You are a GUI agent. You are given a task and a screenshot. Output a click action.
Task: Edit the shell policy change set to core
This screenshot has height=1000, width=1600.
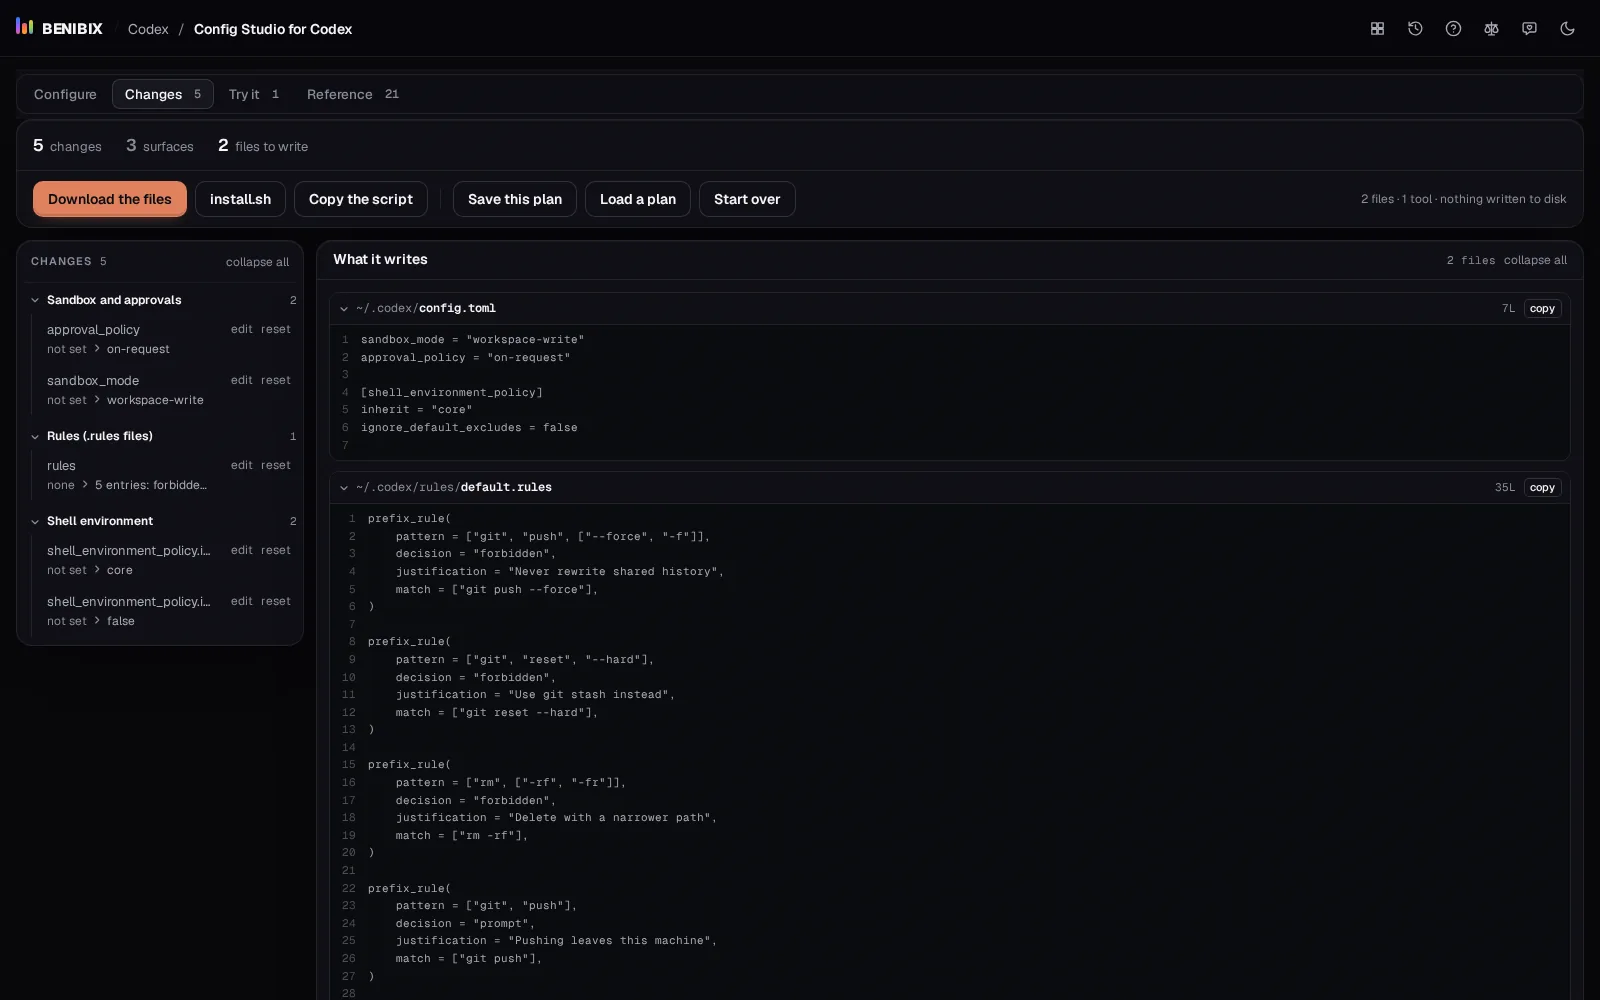pyautogui.click(x=242, y=550)
